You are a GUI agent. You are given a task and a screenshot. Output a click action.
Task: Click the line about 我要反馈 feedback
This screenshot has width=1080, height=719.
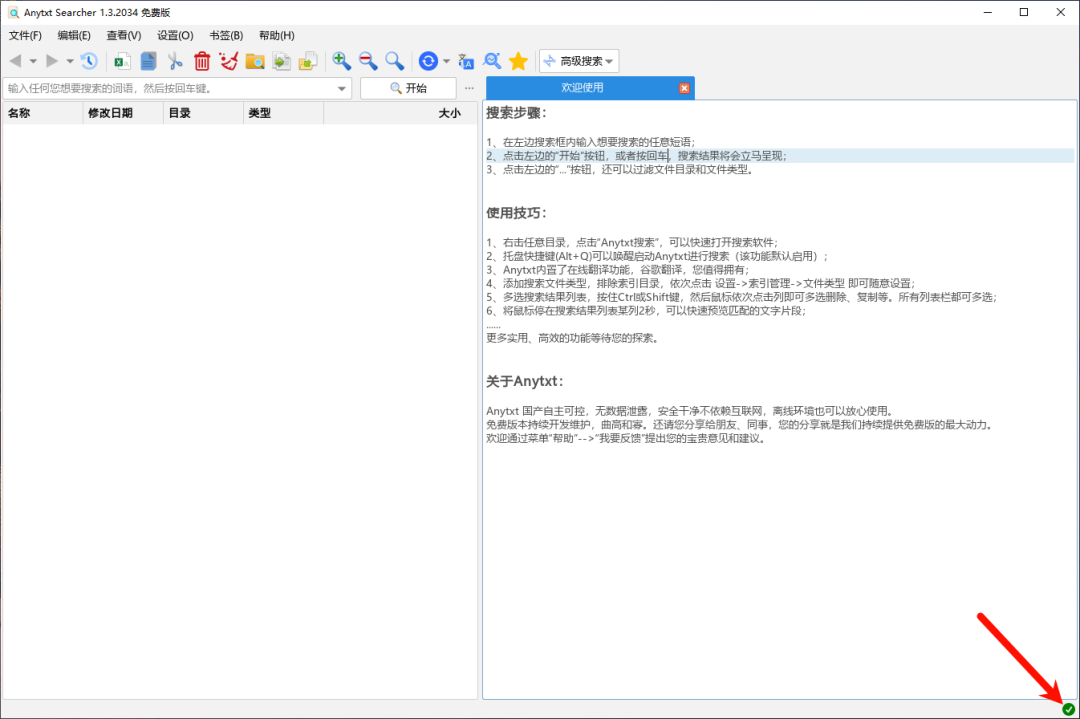coord(626,439)
